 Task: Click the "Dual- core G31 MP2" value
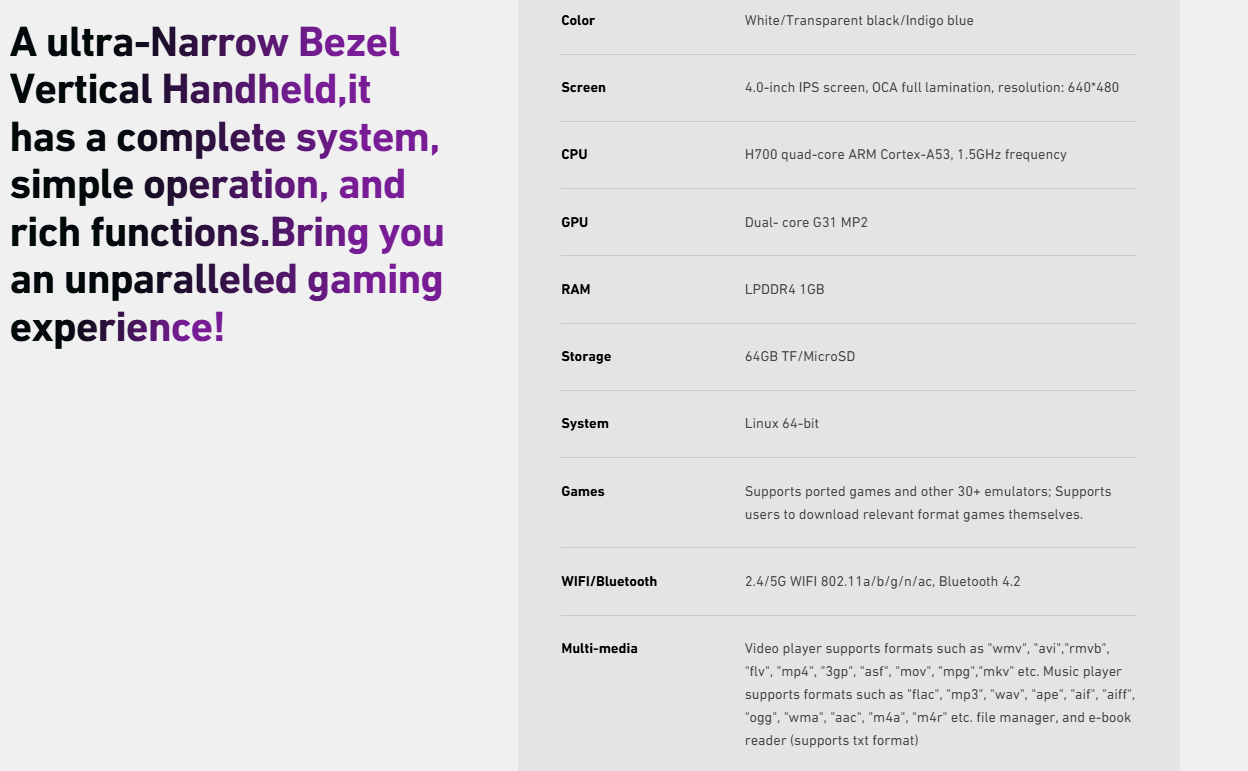pyautogui.click(x=806, y=222)
